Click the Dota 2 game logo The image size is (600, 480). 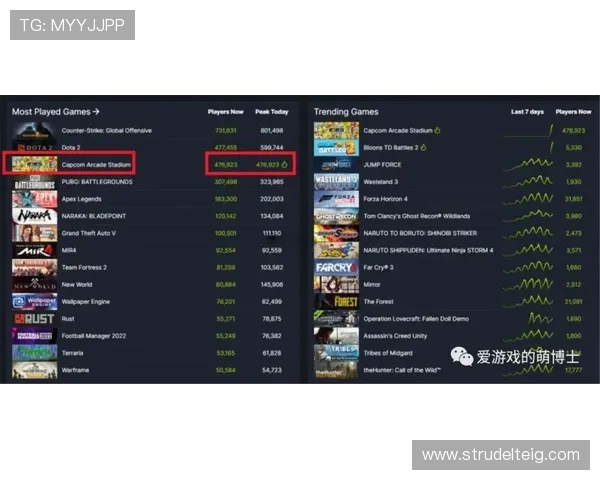pos(34,146)
